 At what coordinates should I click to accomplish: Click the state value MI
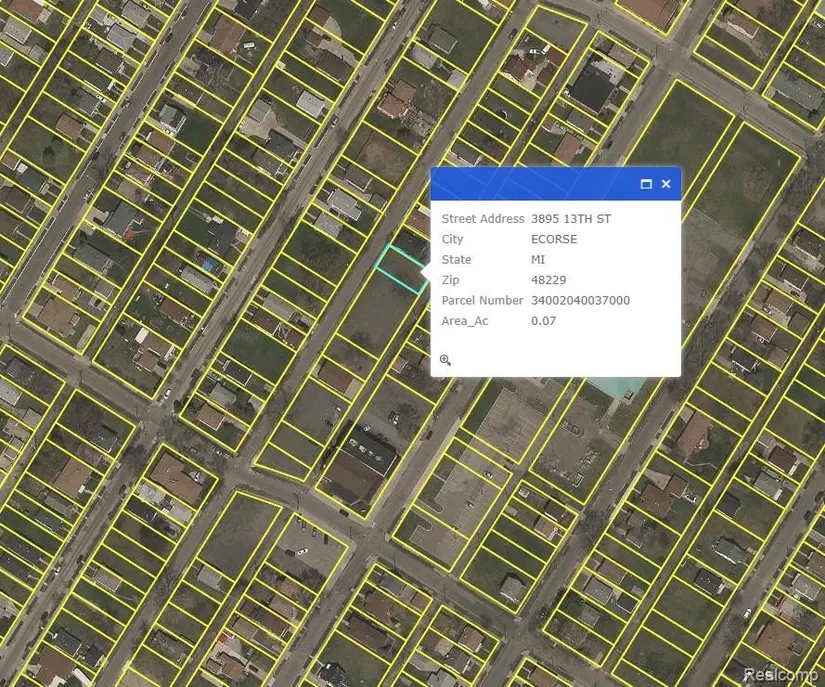point(538,260)
